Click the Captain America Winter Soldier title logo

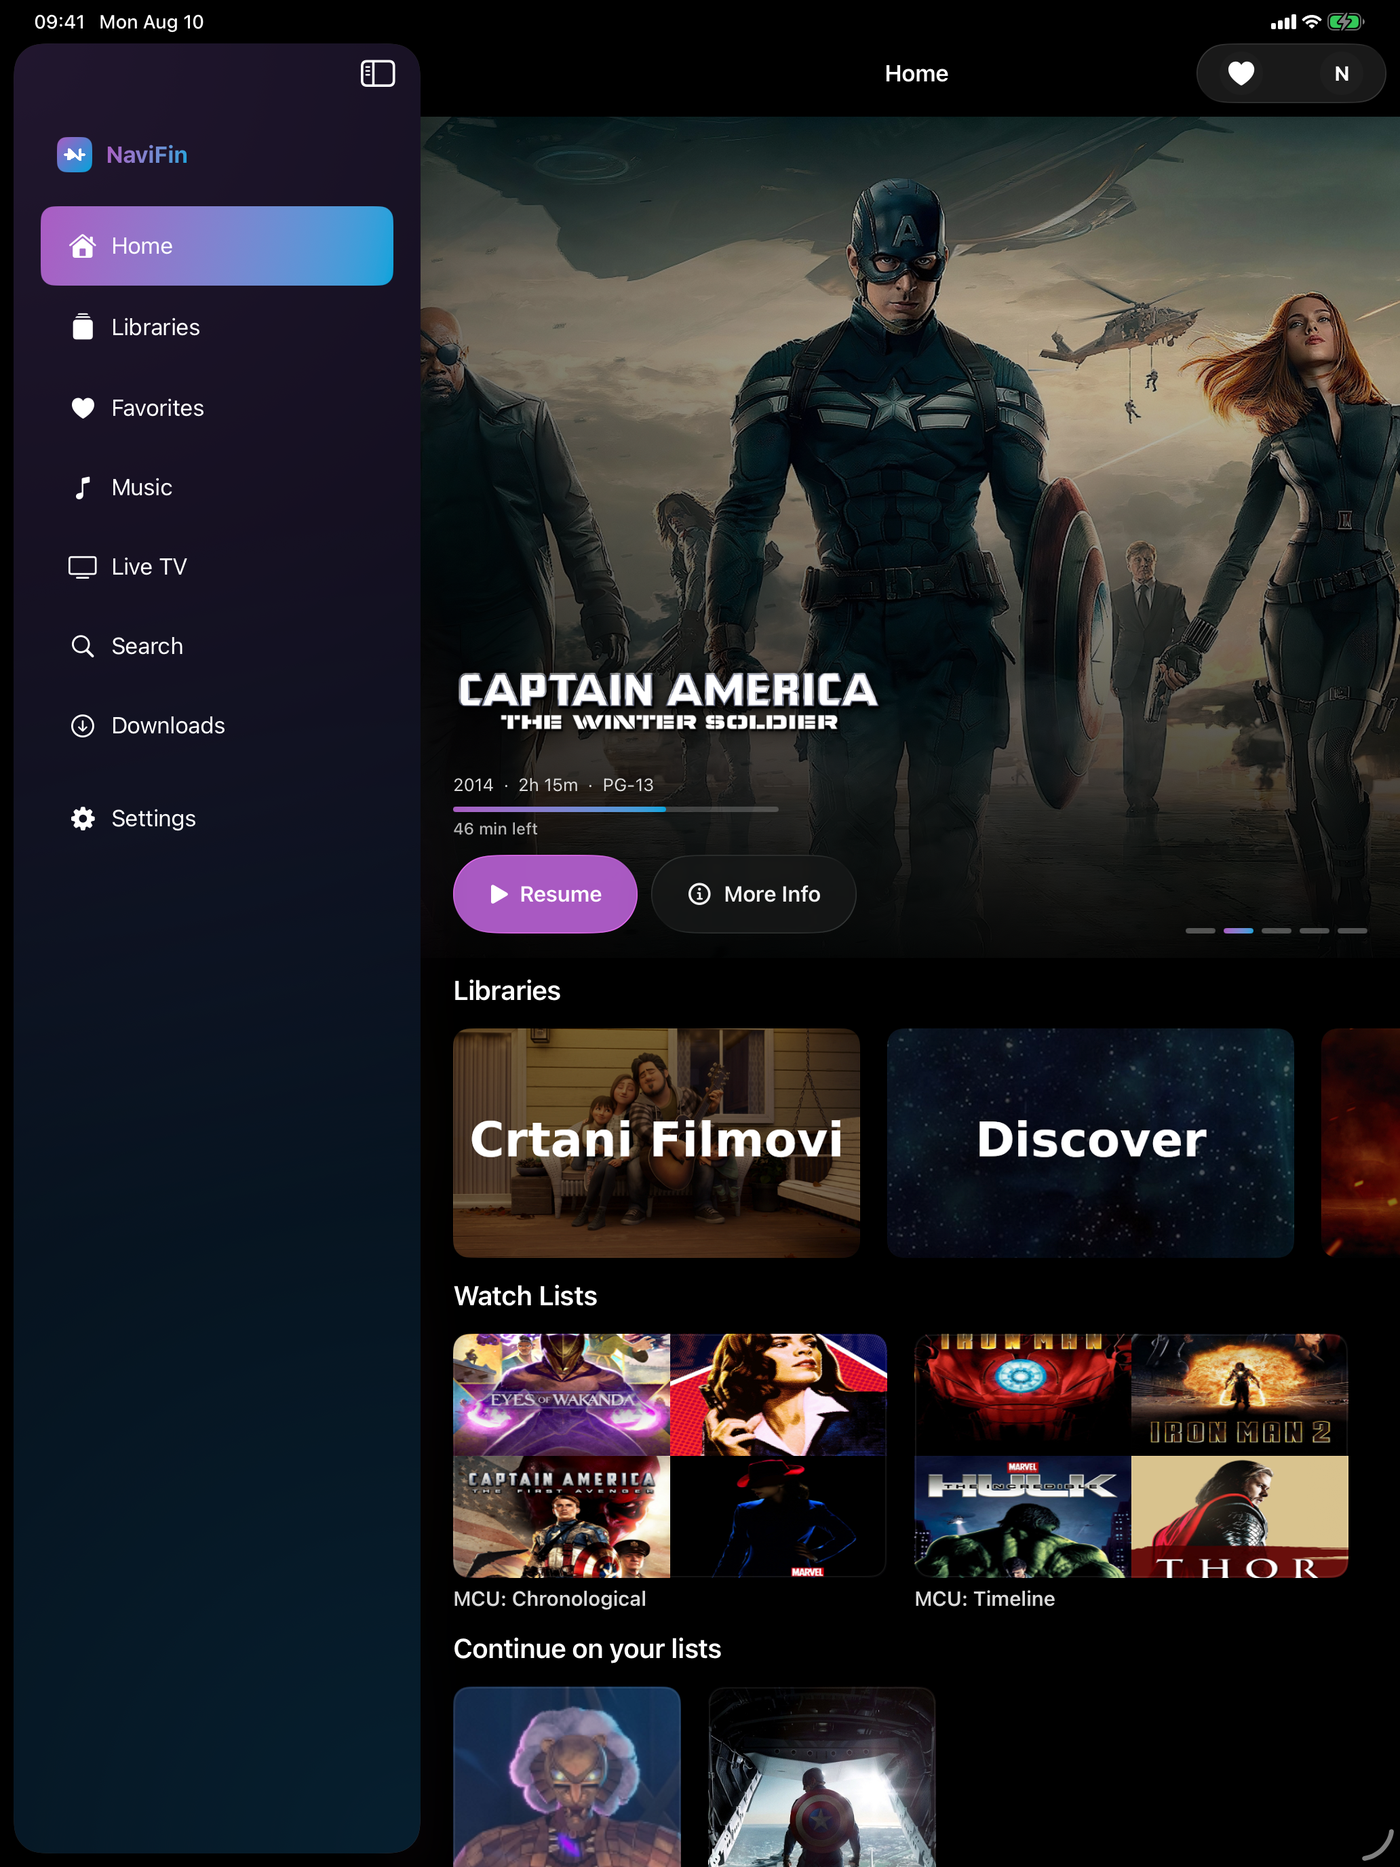coord(668,701)
